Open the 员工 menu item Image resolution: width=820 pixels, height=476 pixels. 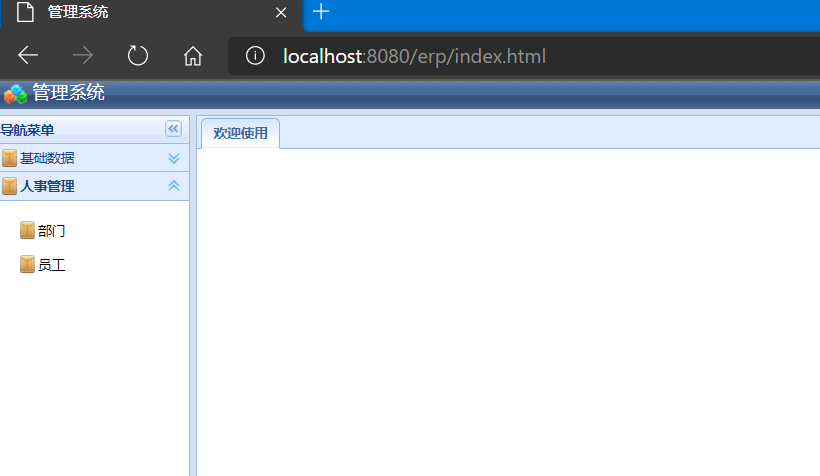click(x=51, y=265)
